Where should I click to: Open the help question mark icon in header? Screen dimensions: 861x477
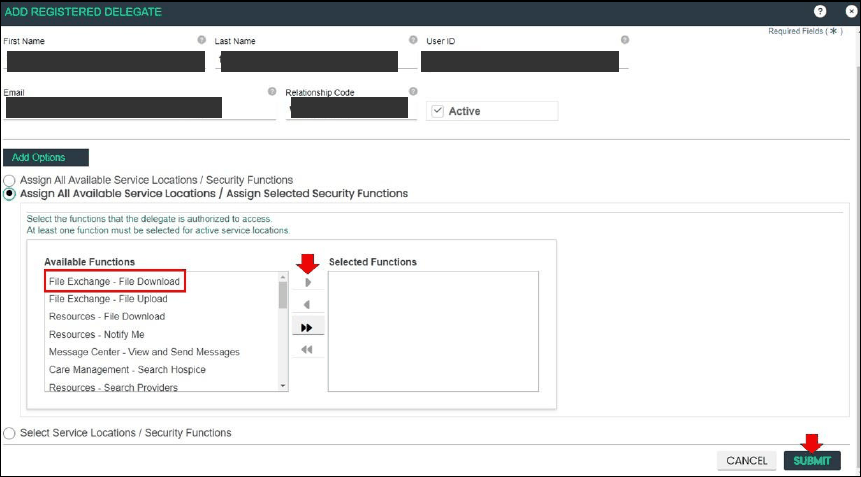tap(820, 12)
